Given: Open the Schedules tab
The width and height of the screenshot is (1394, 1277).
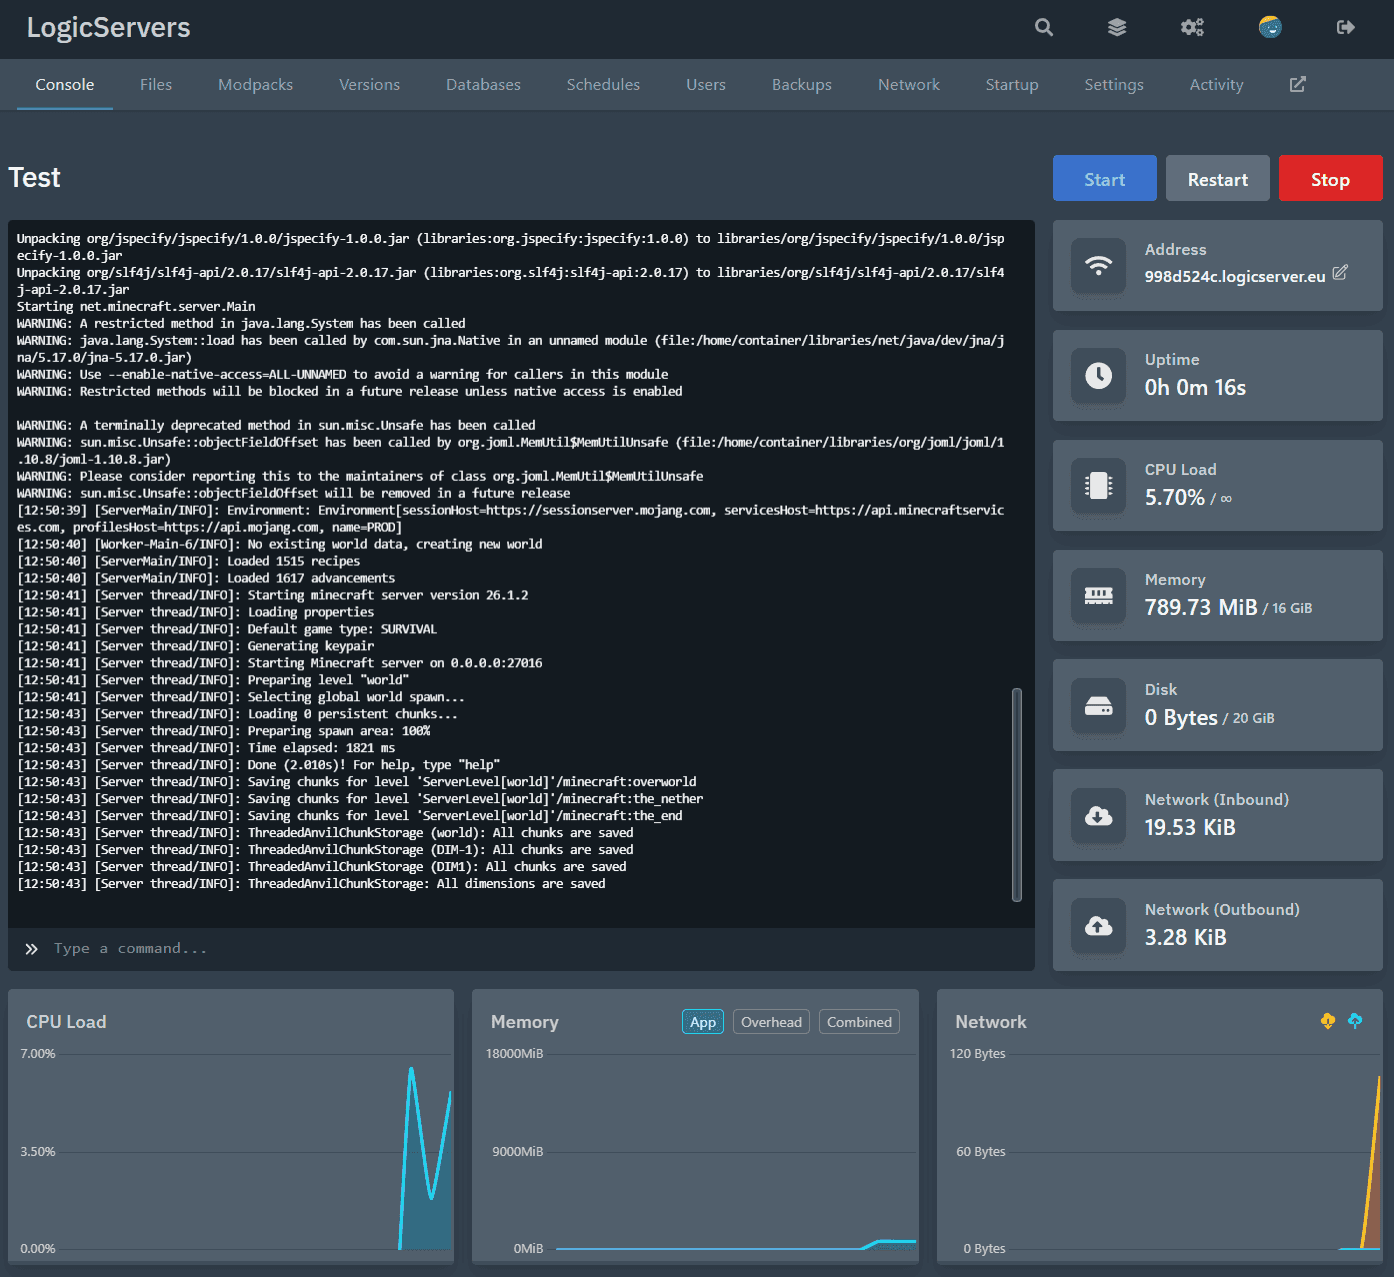Looking at the screenshot, I should pos(603,85).
